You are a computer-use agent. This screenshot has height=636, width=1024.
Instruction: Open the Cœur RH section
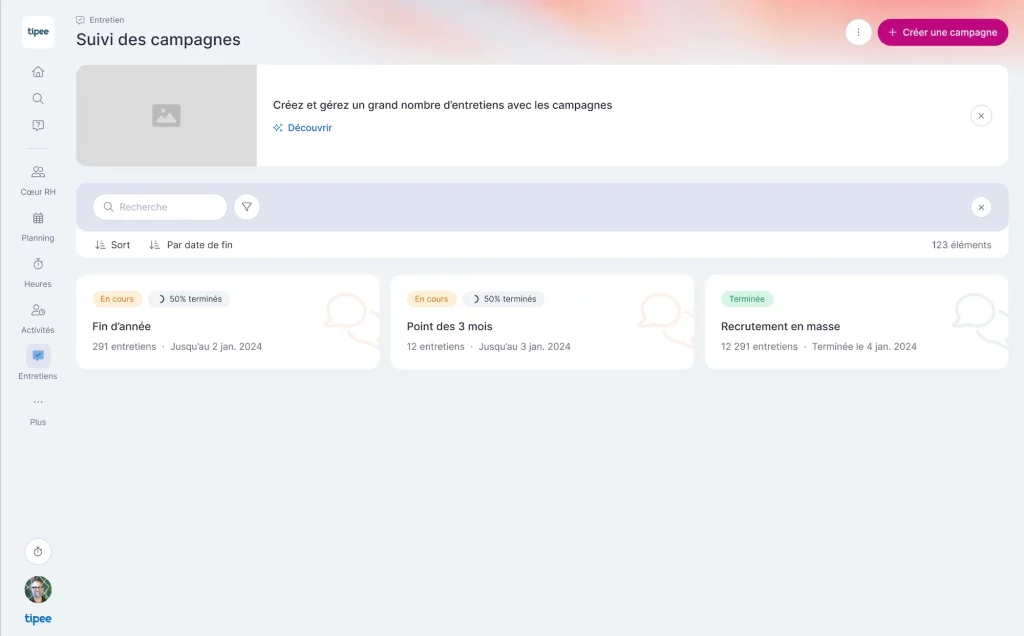(38, 179)
